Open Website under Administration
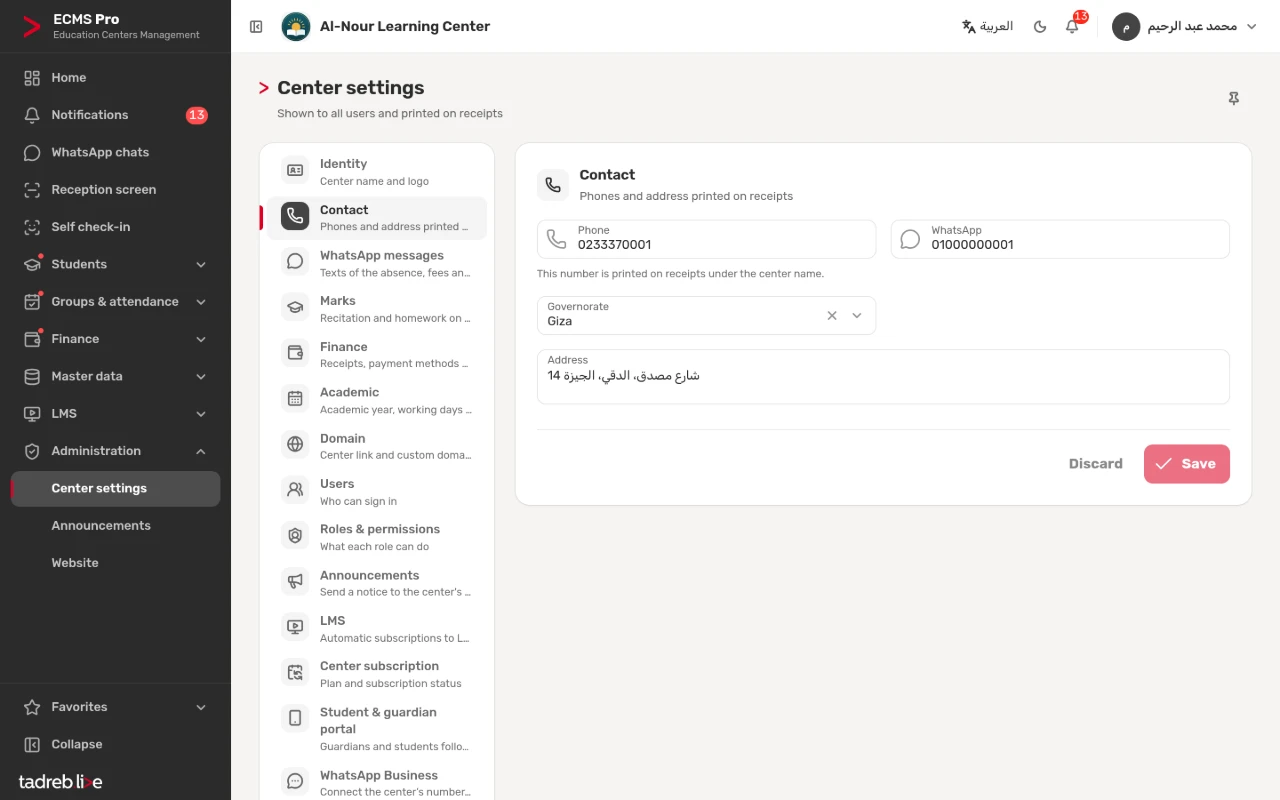 pyautogui.click(x=115, y=563)
